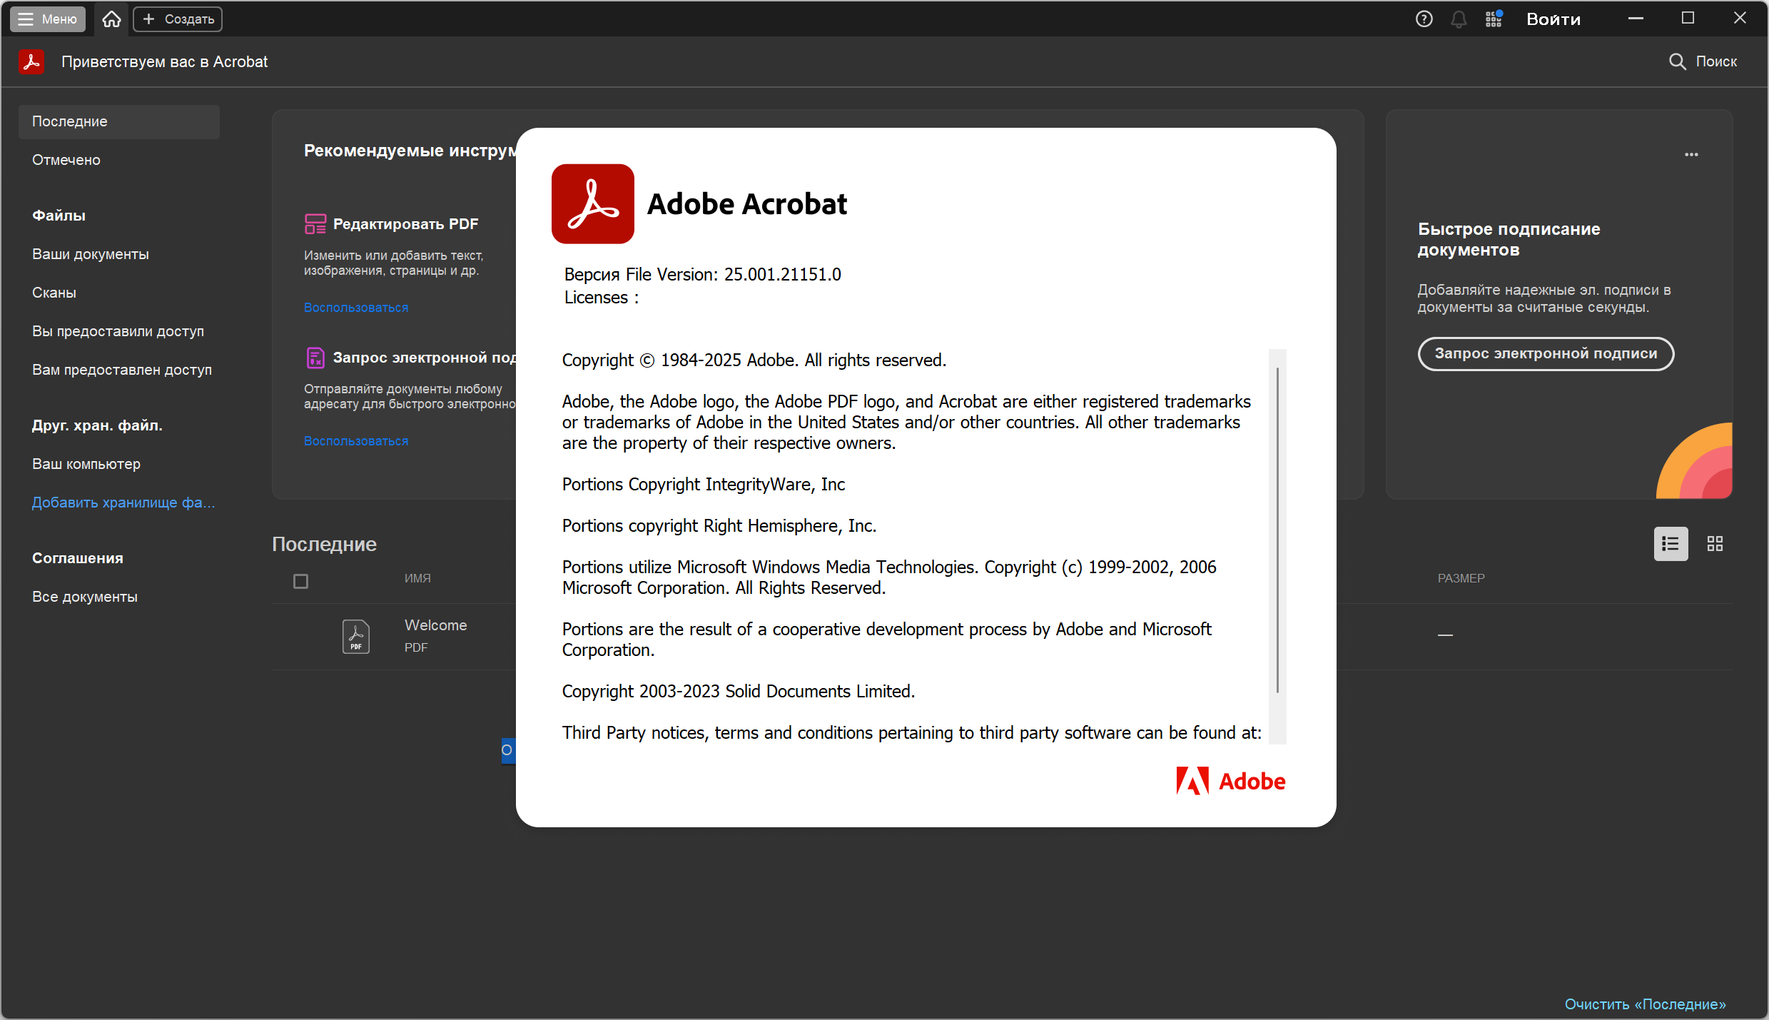Open Сканы in the sidebar
1769x1020 pixels.
[54, 293]
